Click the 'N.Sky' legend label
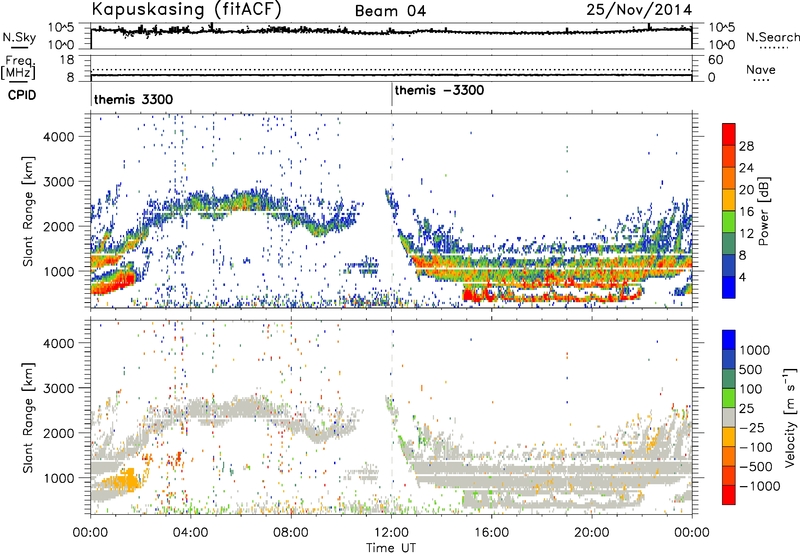The height and width of the screenshot is (554, 800). 19,38
